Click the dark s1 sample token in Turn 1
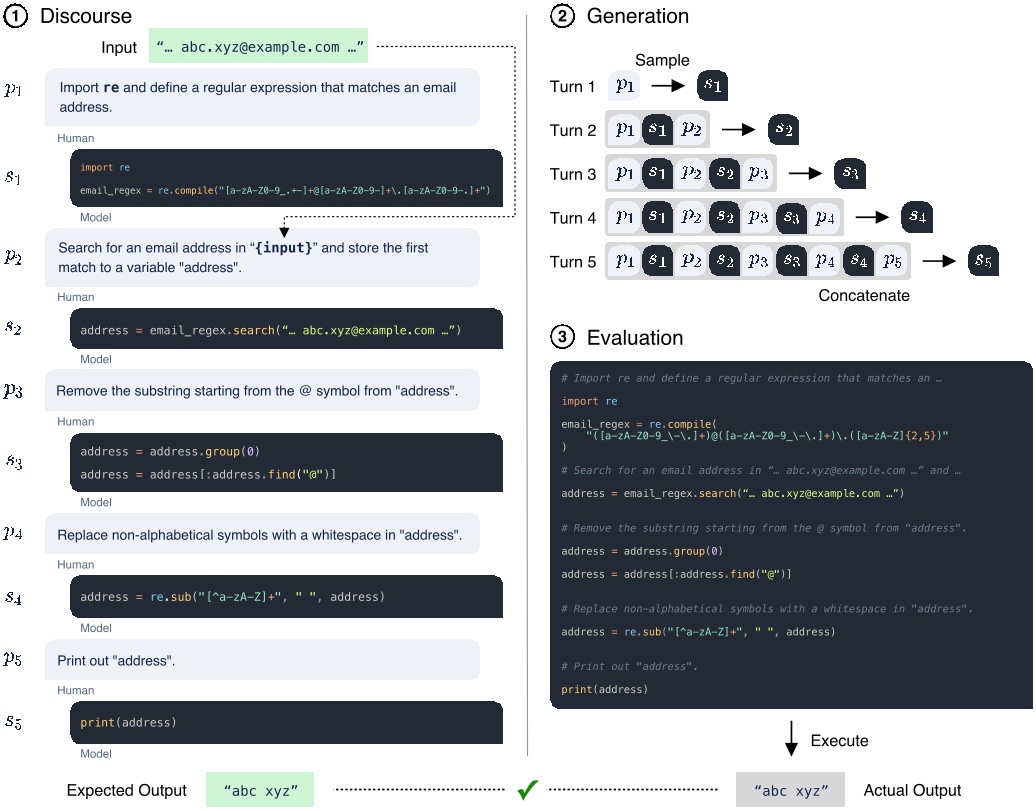 714,86
